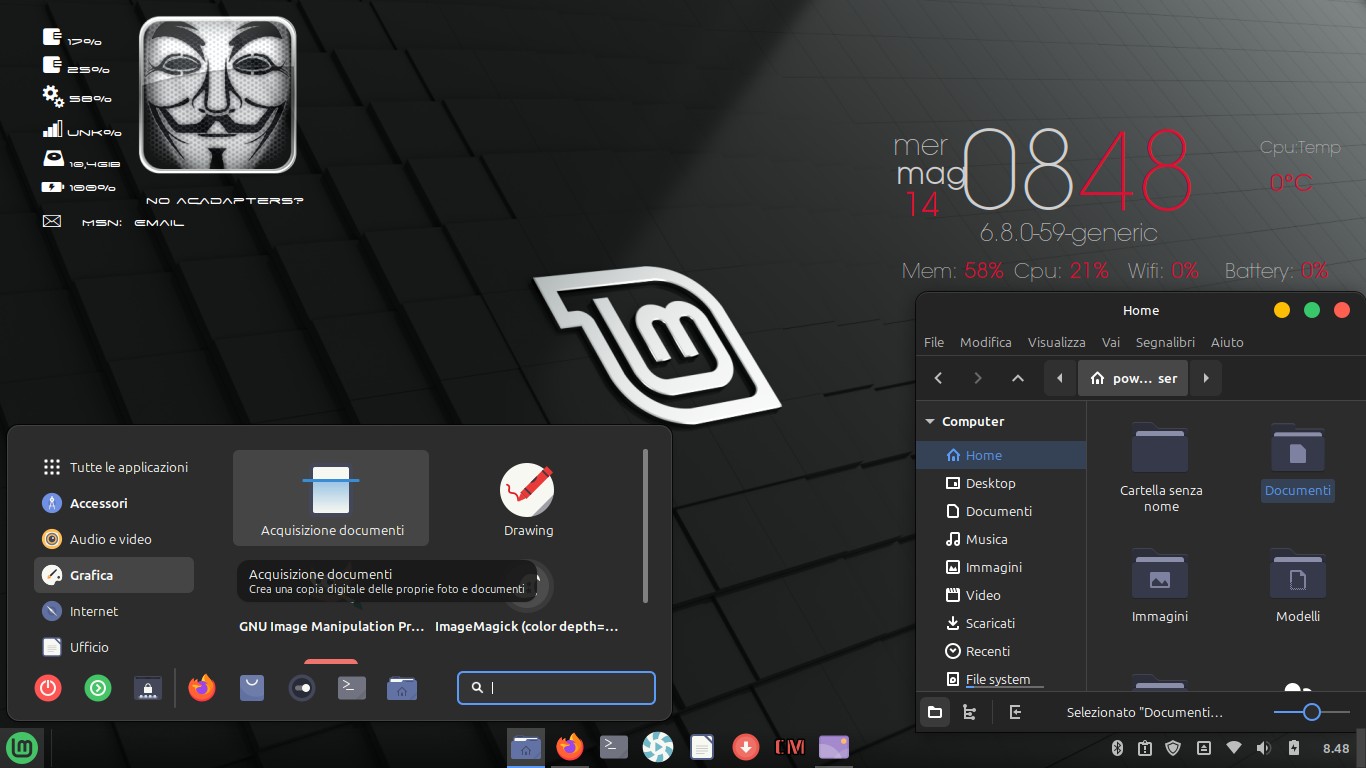Click application menu search field
This screenshot has width=1366, height=768.
tap(556, 688)
